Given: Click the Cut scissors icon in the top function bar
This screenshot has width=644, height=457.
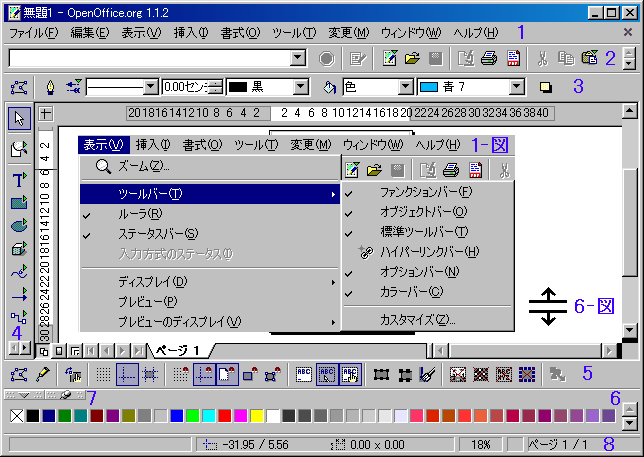Looking at the screenshot, I should 543,59.
